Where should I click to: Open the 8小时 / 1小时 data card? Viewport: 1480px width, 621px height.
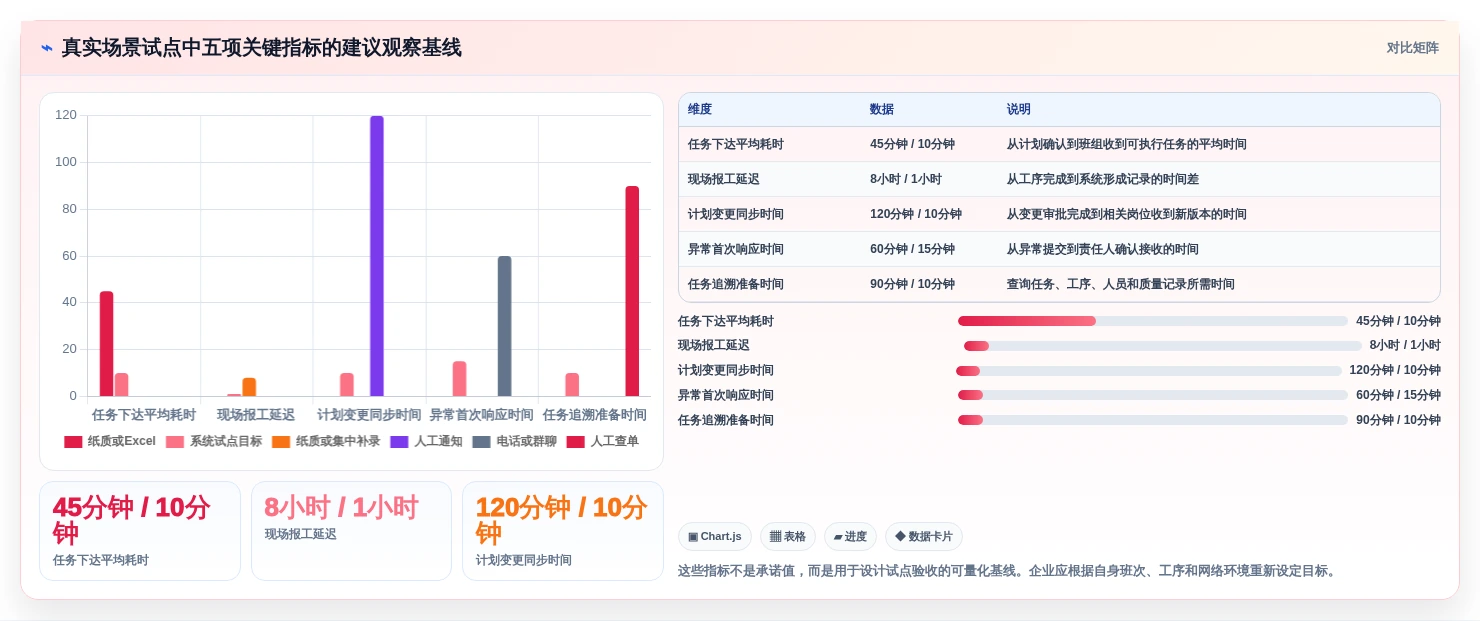[x=351, y=531]
